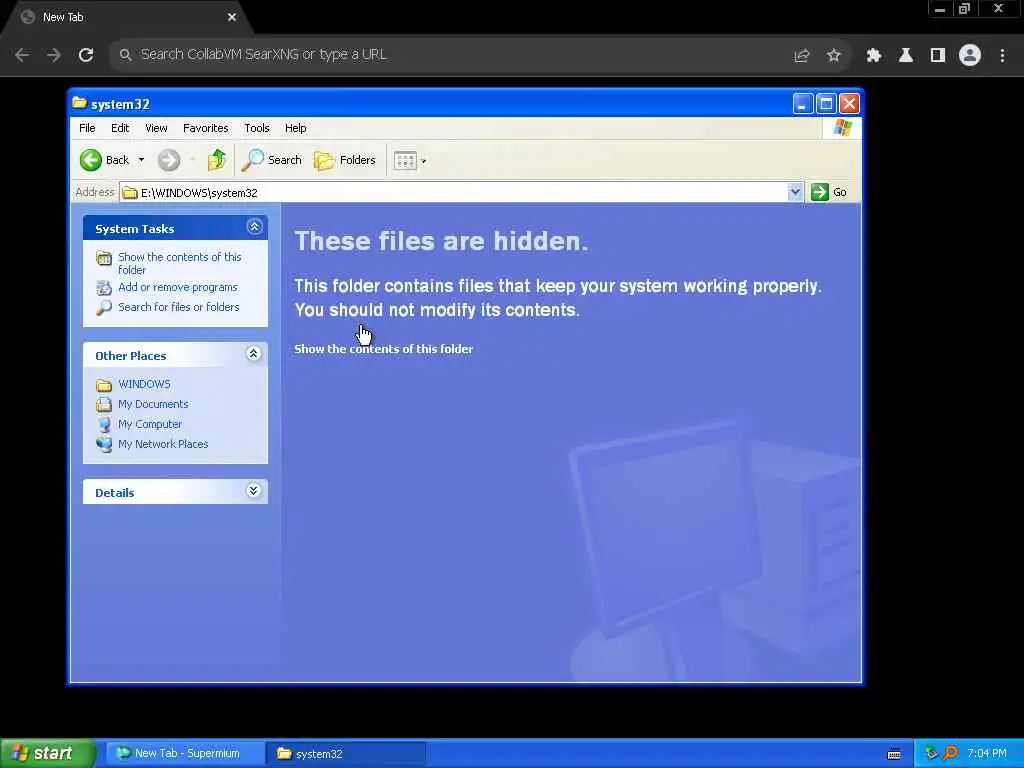Bookmark this tab with the star icon
1024x768 pixels.
tap(834, 56)
